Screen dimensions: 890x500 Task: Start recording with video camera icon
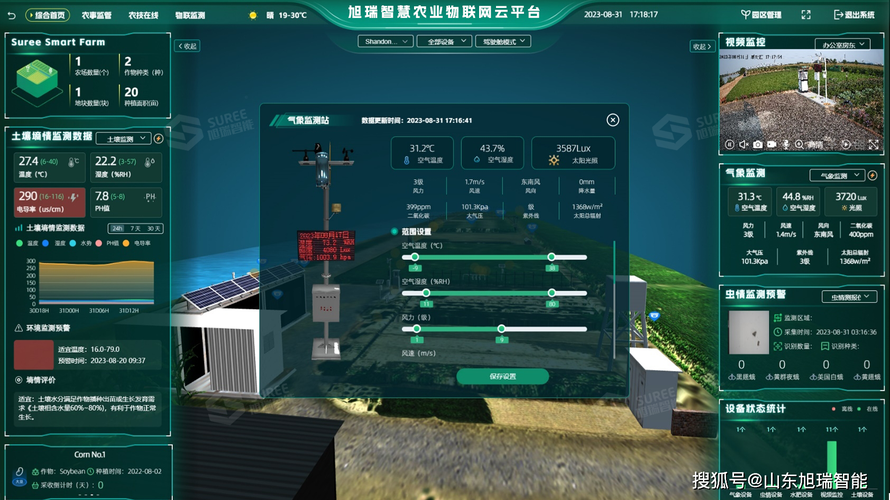(x=772, y=145)
